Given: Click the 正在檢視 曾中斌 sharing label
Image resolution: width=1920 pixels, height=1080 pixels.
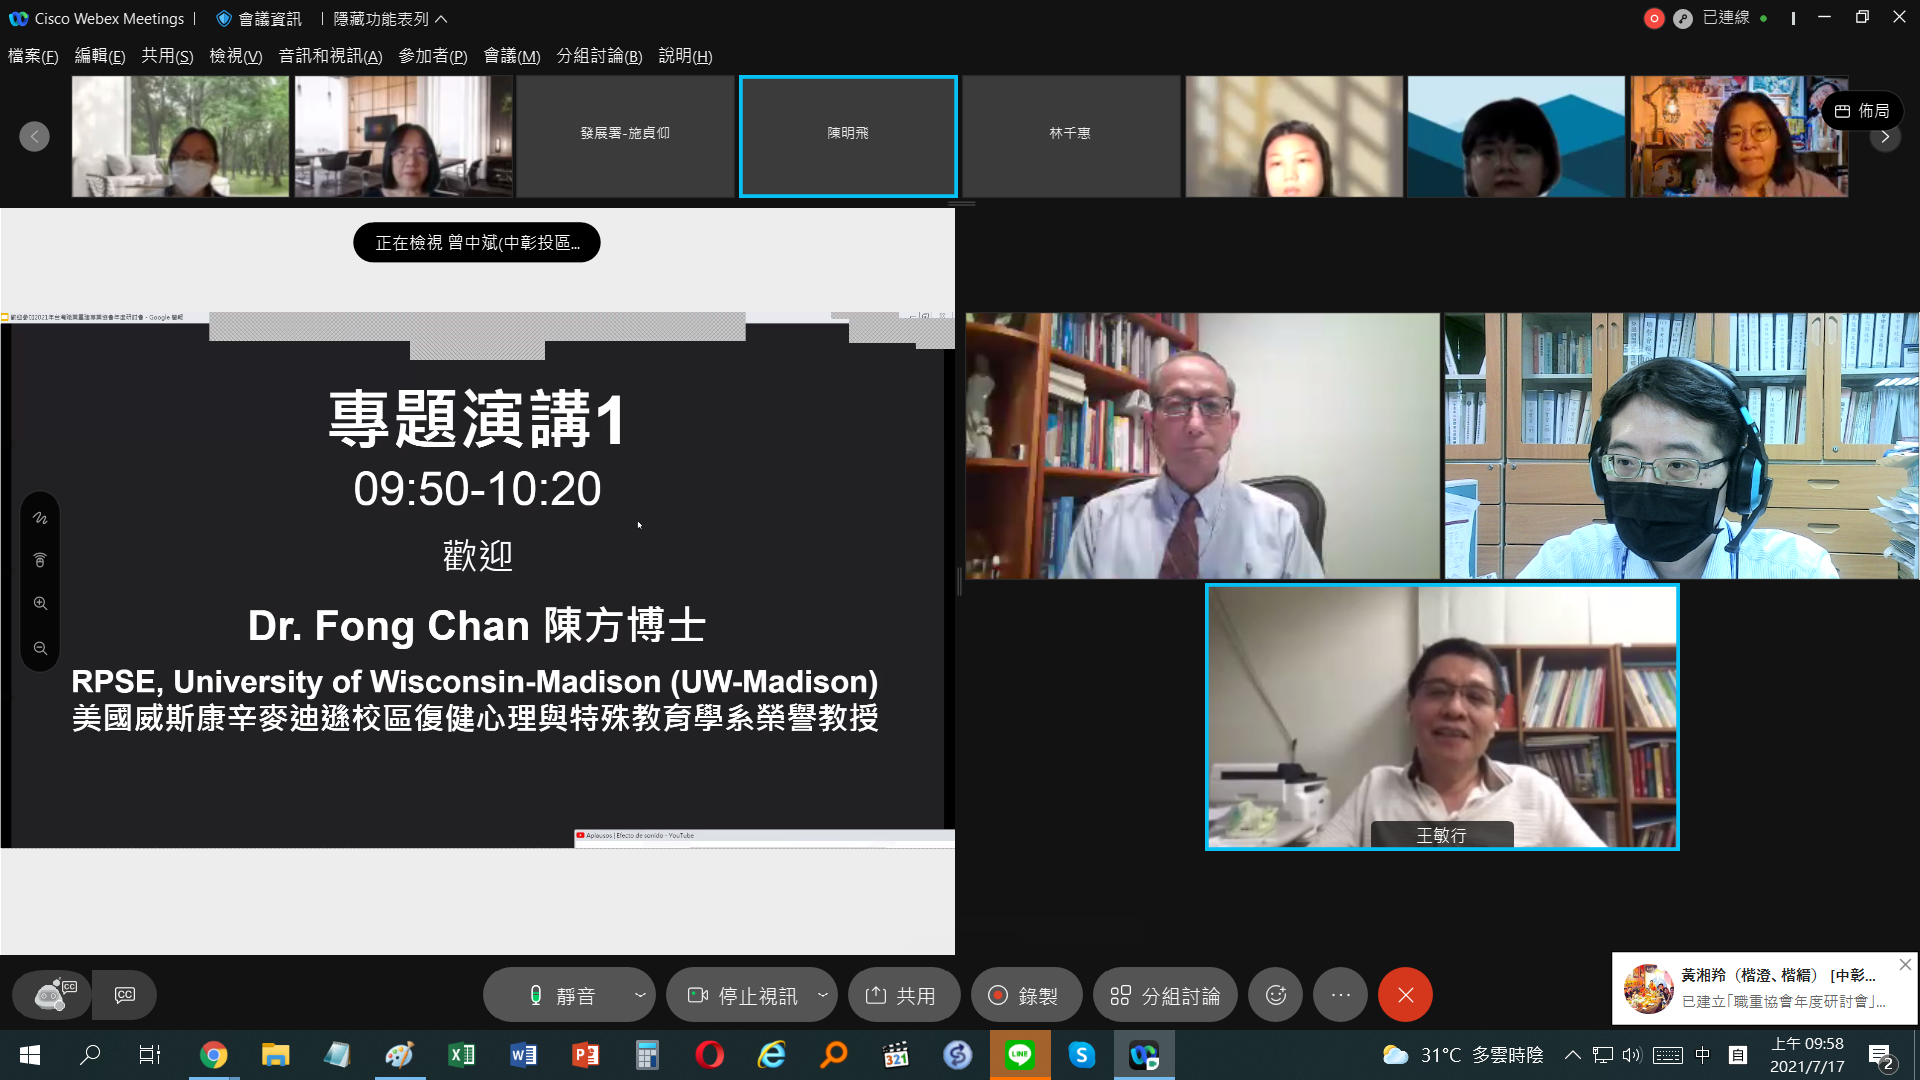Looking at the screenshot, I should [477, 243].
